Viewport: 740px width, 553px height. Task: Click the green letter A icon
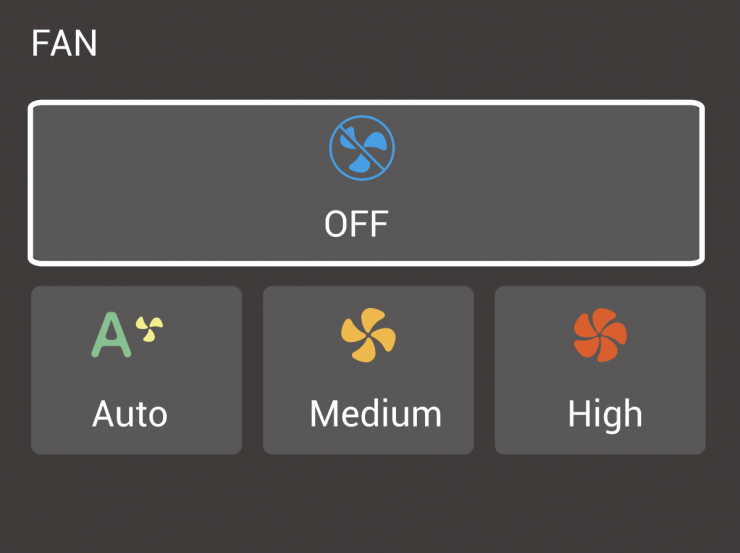pyautogui.click(x=112, y=335)
